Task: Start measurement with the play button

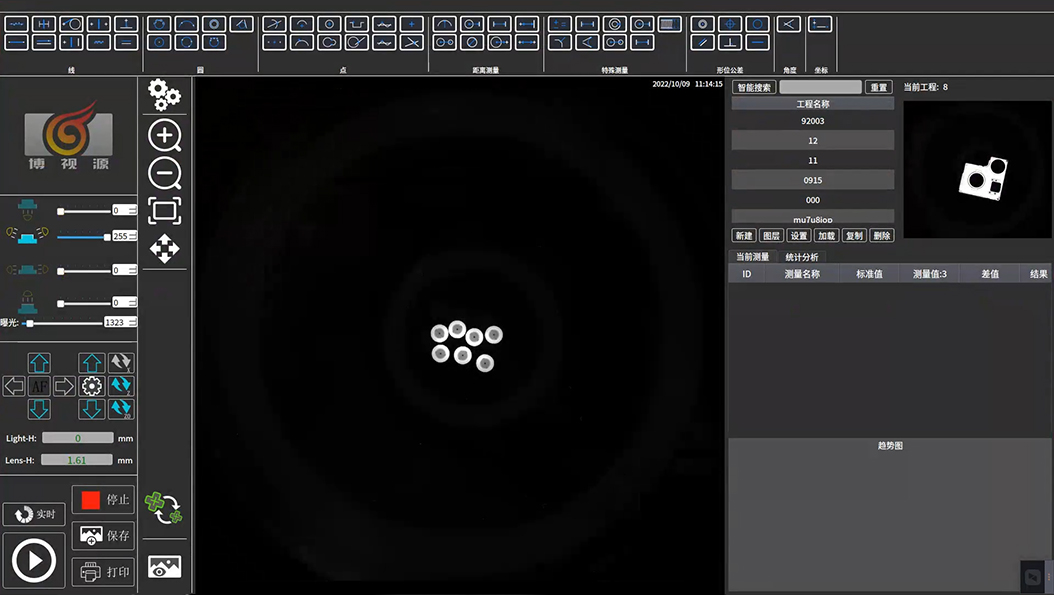Action: point(34,560)
